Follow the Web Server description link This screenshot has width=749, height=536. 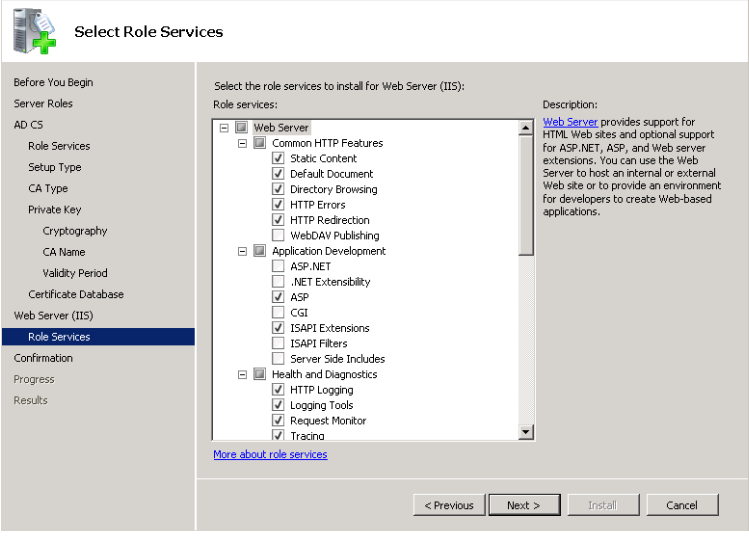point(570,122)
